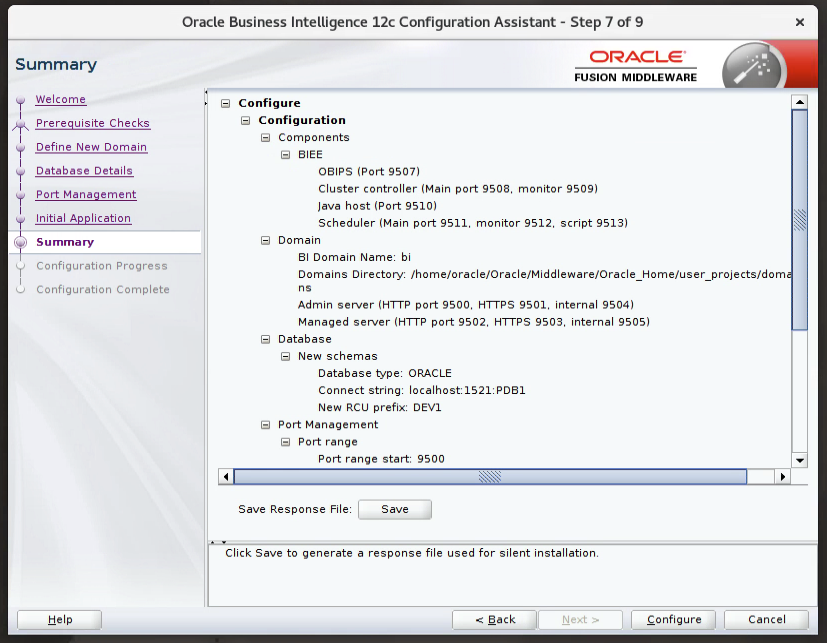Click the horizontal scrollbar right arrow
This screenshot has height=643, width=827.
[x=783, y=477]
